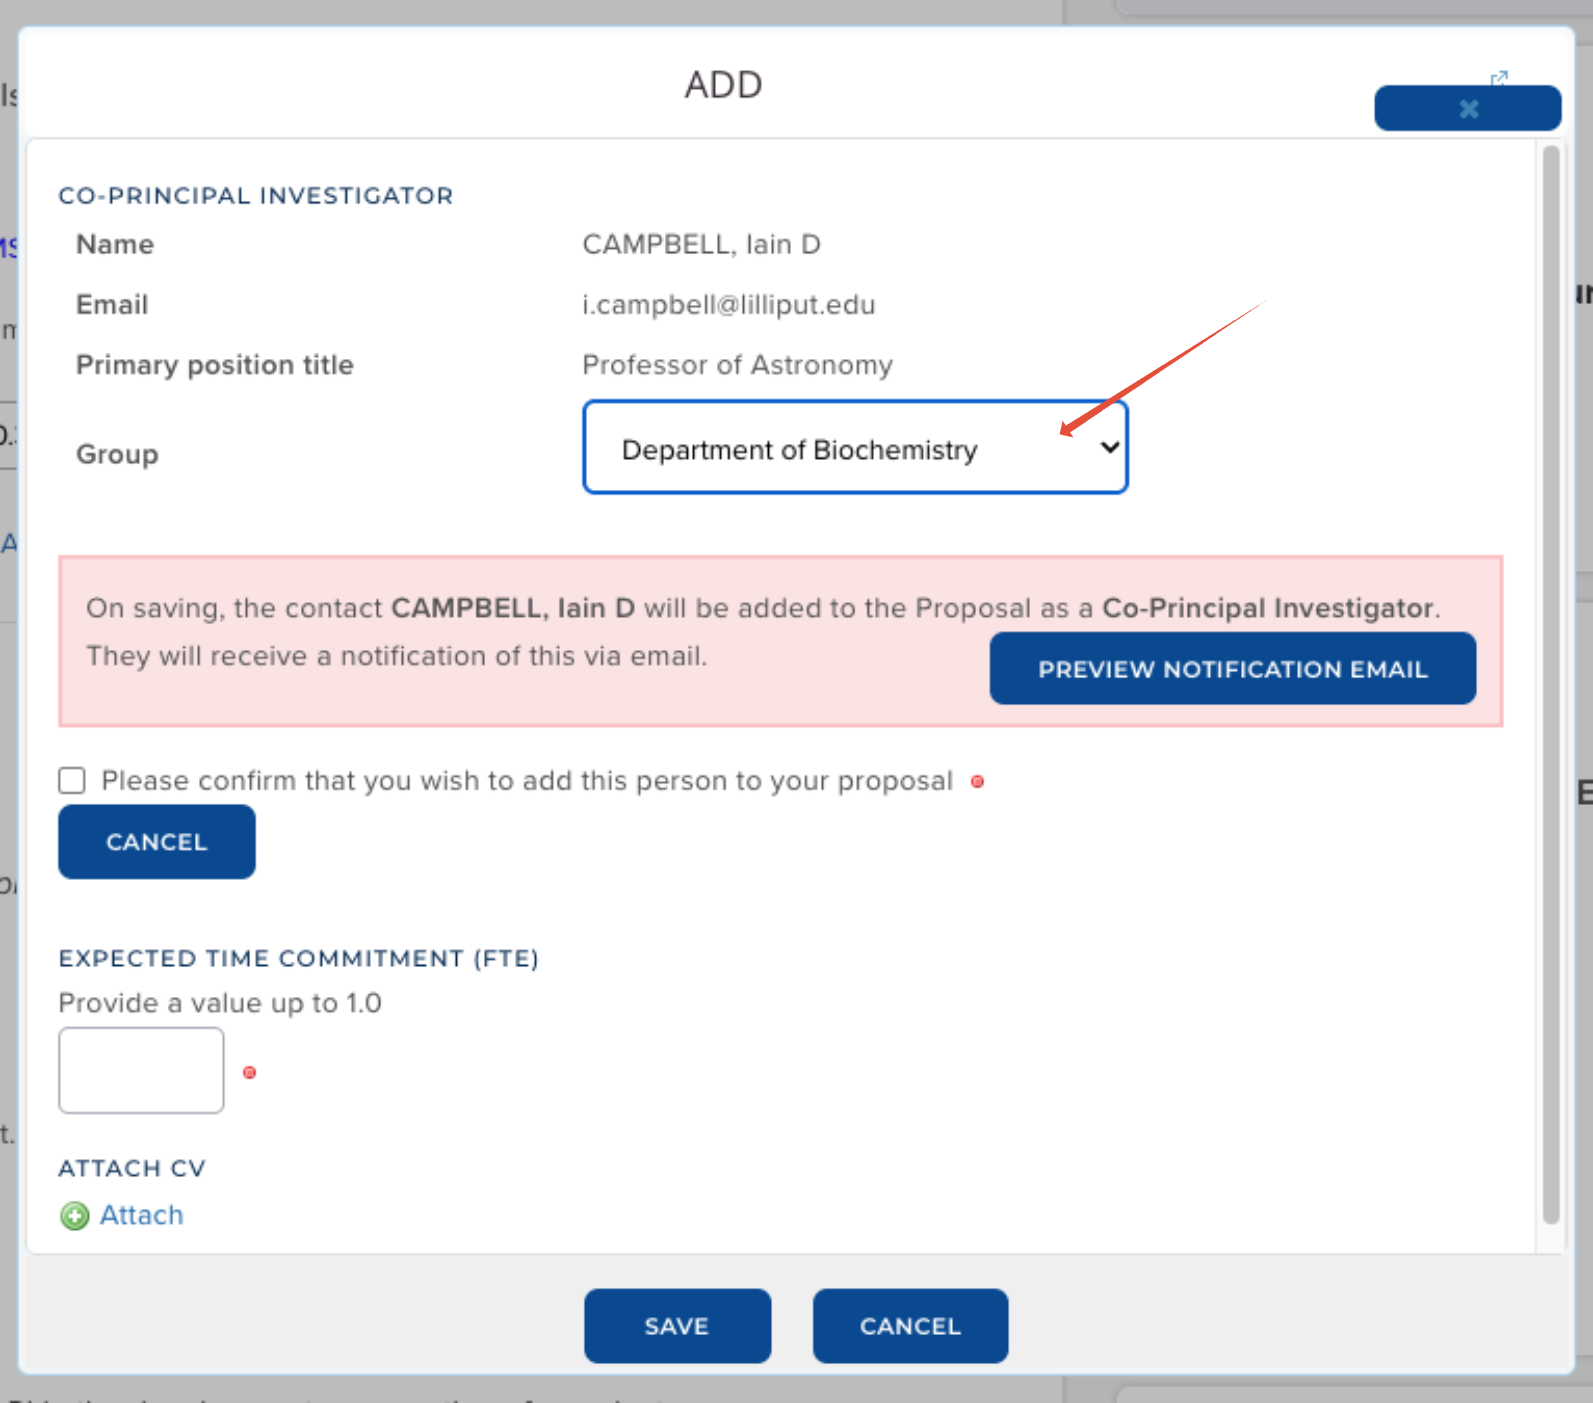Screen dimensions: 1593x1403
Task: Click the Professor of Astronomy text
Action: pos(737,365)
